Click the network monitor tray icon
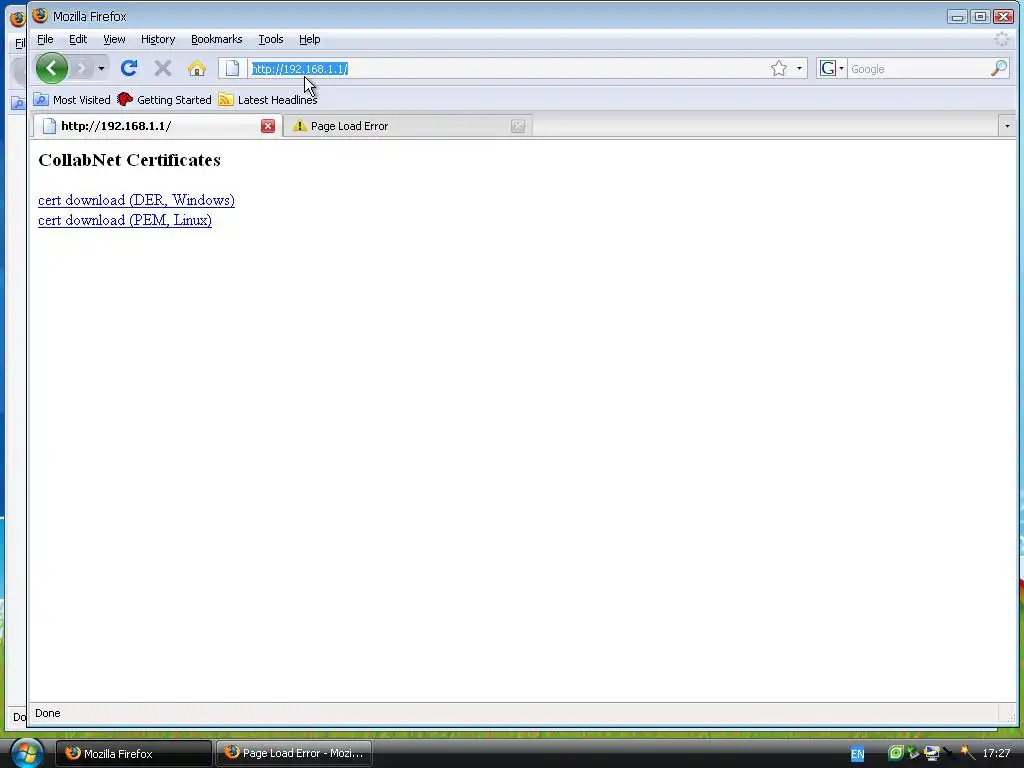 pos(932,753)
